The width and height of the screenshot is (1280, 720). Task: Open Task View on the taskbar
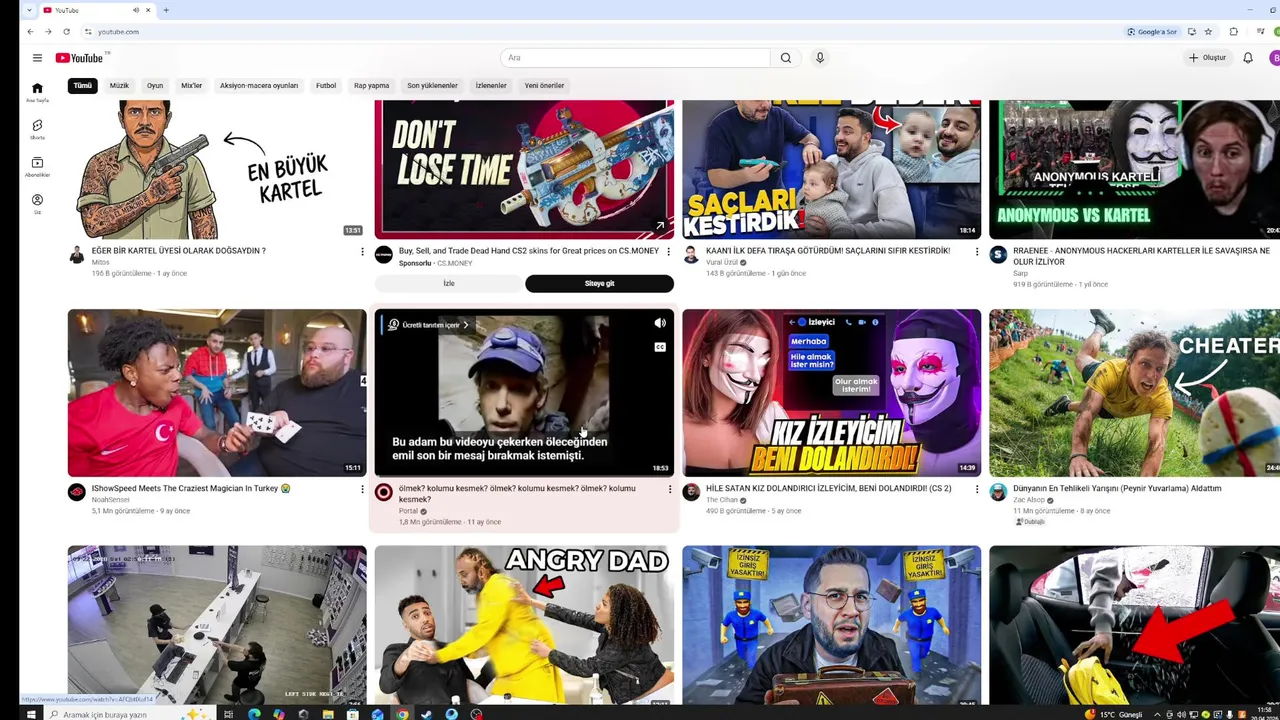229,714
